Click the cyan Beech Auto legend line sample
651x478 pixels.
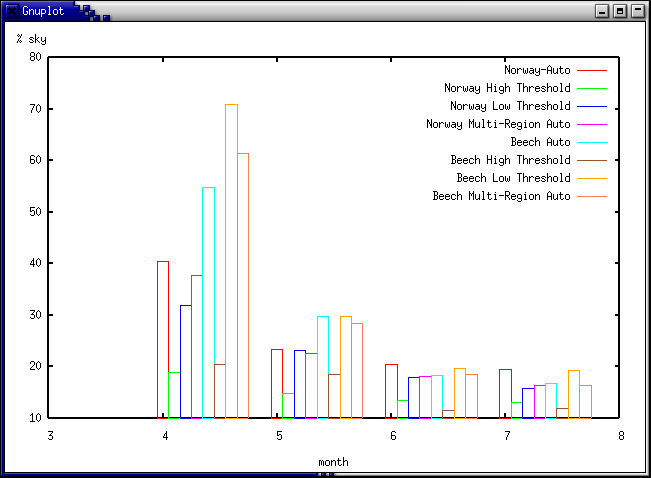(x=592, y=142)
